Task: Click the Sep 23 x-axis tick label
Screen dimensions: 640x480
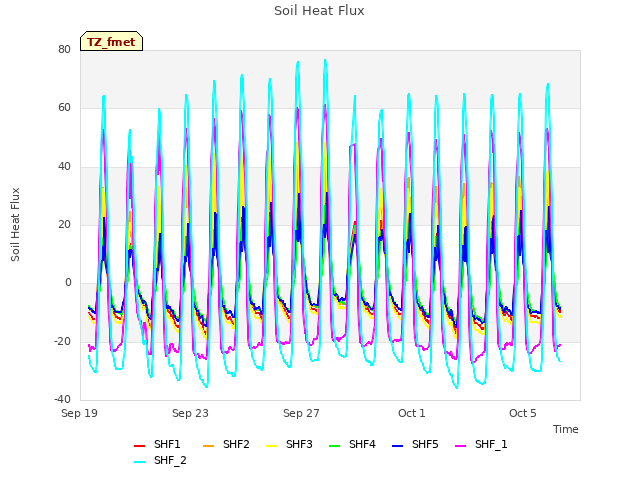Action: click(190, 413)
